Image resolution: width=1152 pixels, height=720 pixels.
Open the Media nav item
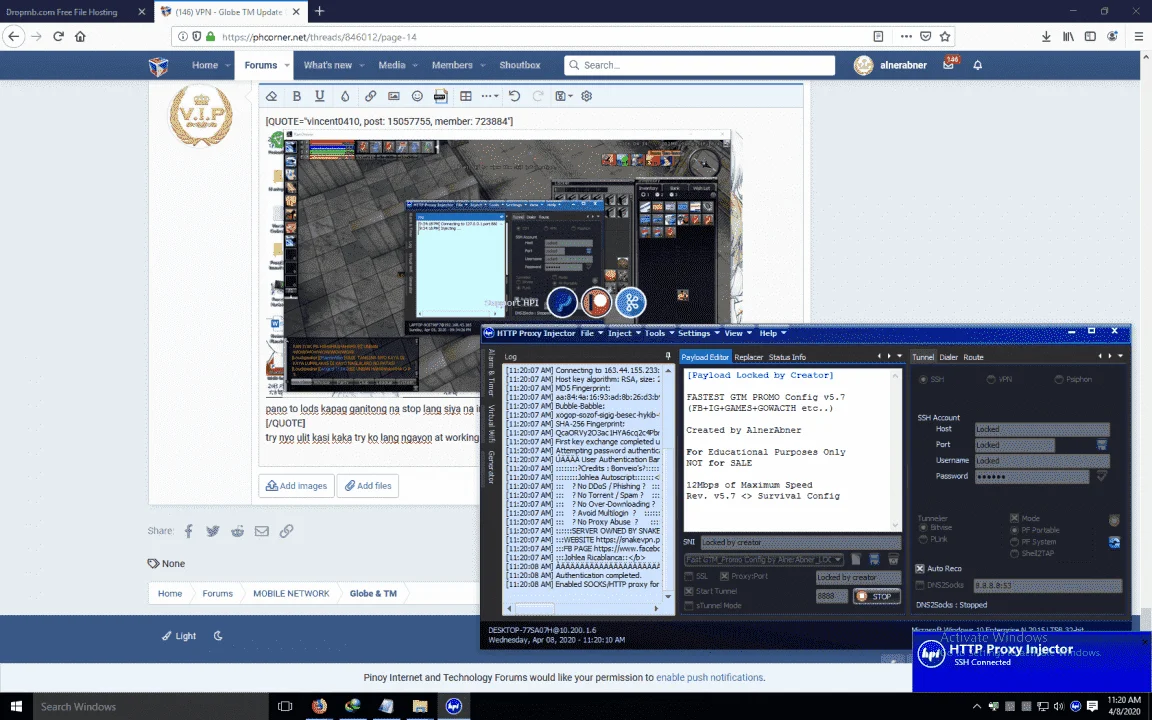pyautogui.click(x=392, y=65)
